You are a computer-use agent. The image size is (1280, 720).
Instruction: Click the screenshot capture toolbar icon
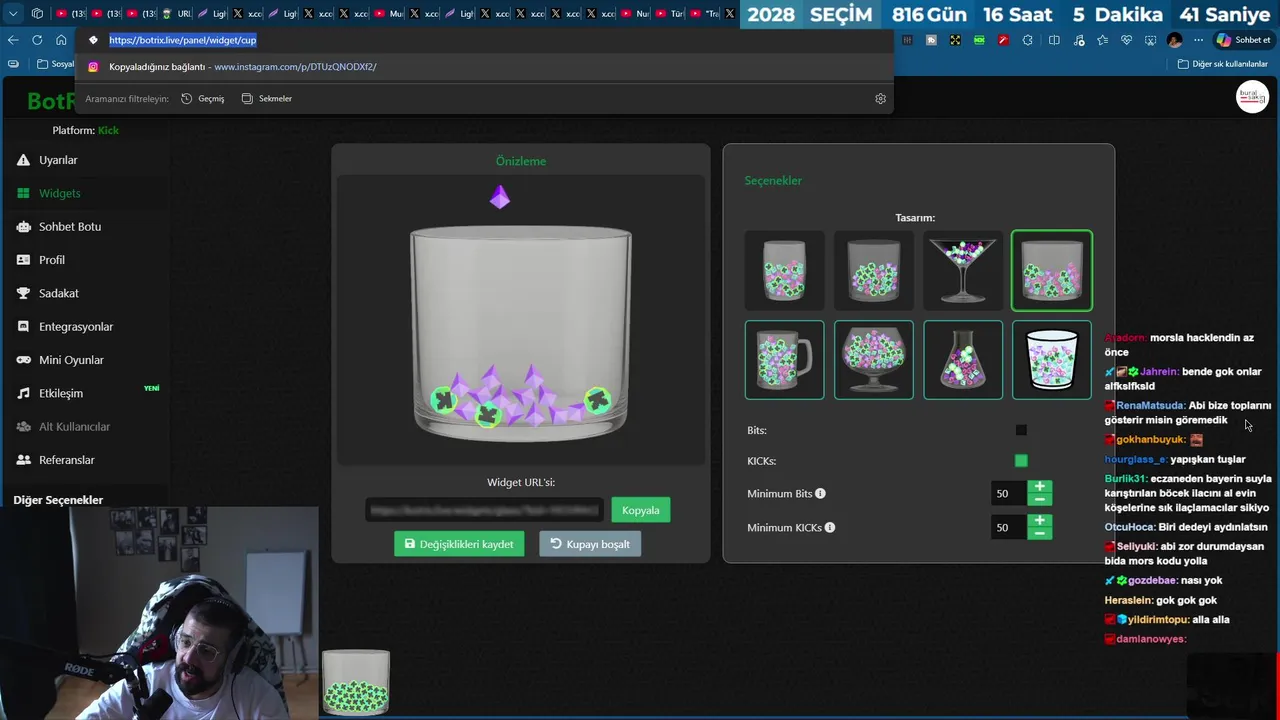coord(1150,40)
